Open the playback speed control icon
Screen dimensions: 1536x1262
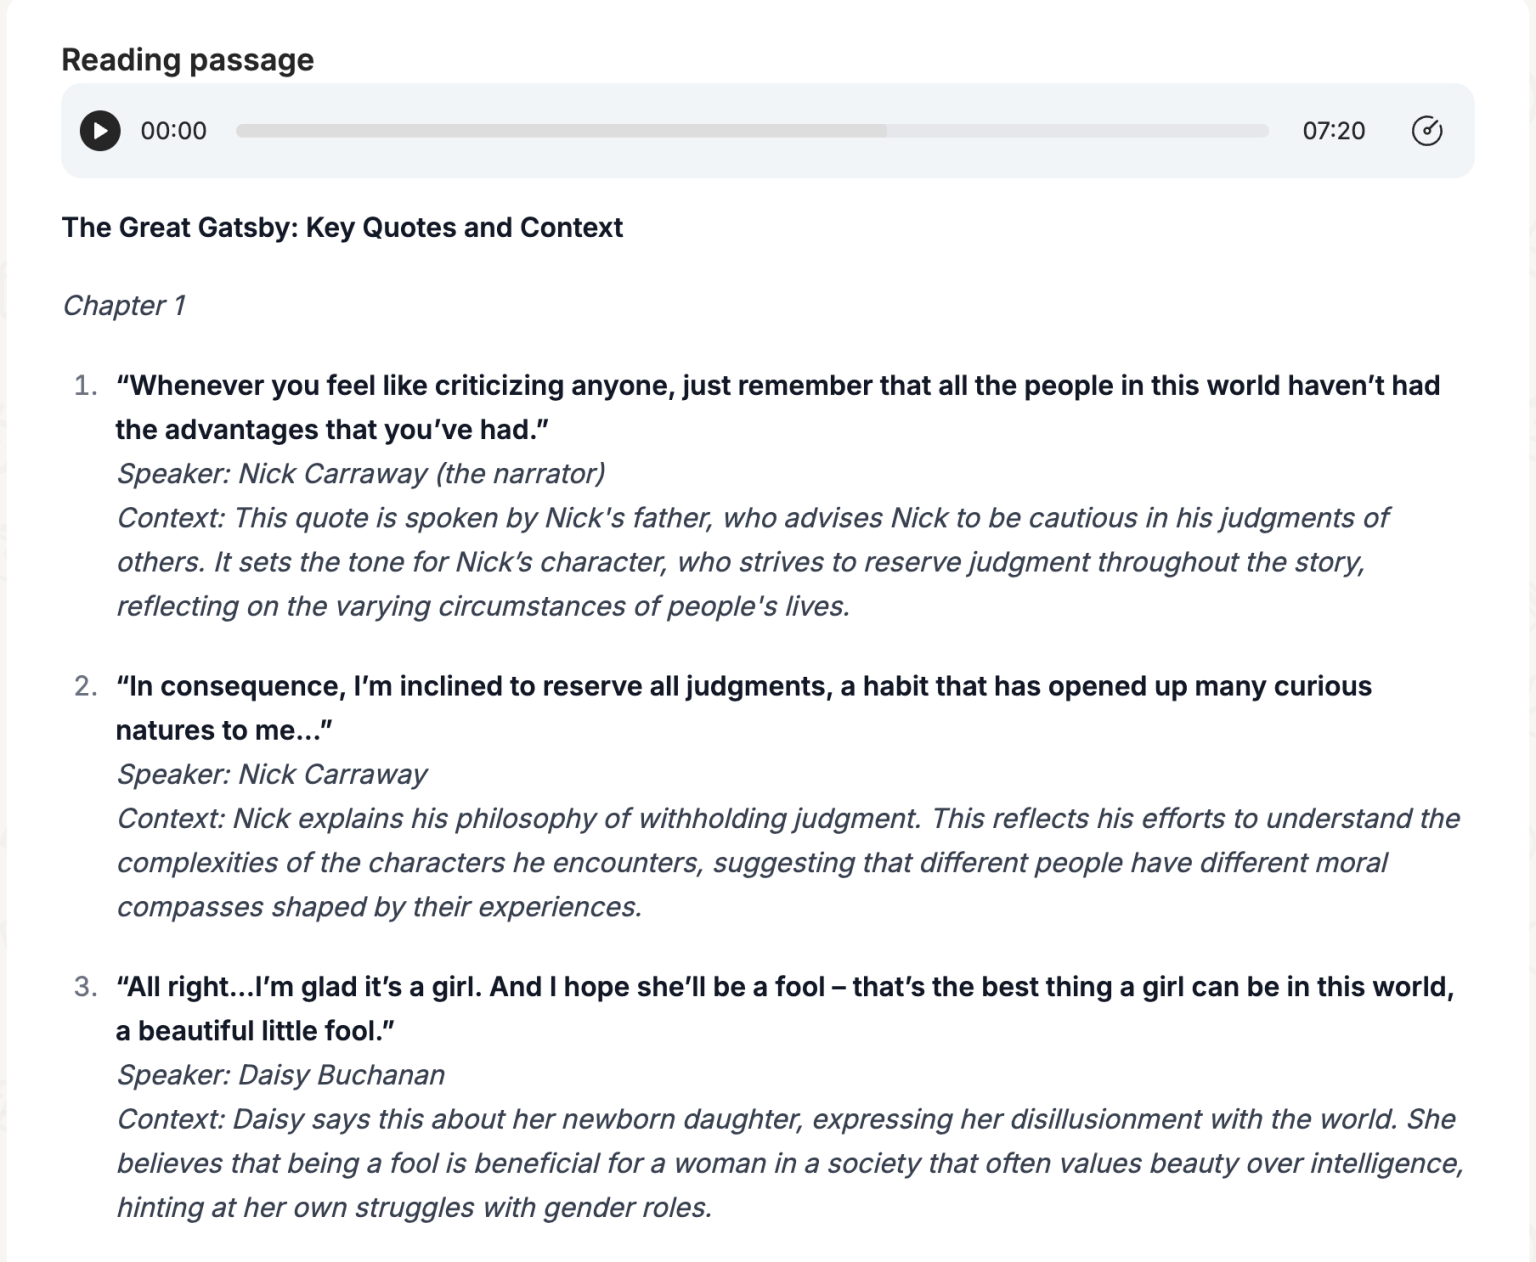(x=1426, y=131)
